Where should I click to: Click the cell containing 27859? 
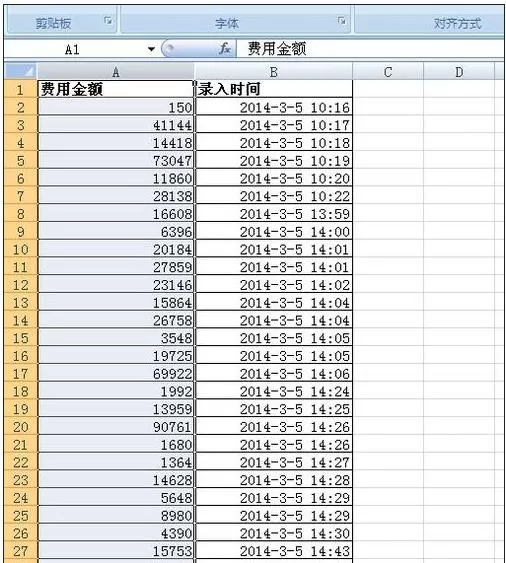pyautogui.click(x=116, y=266)
